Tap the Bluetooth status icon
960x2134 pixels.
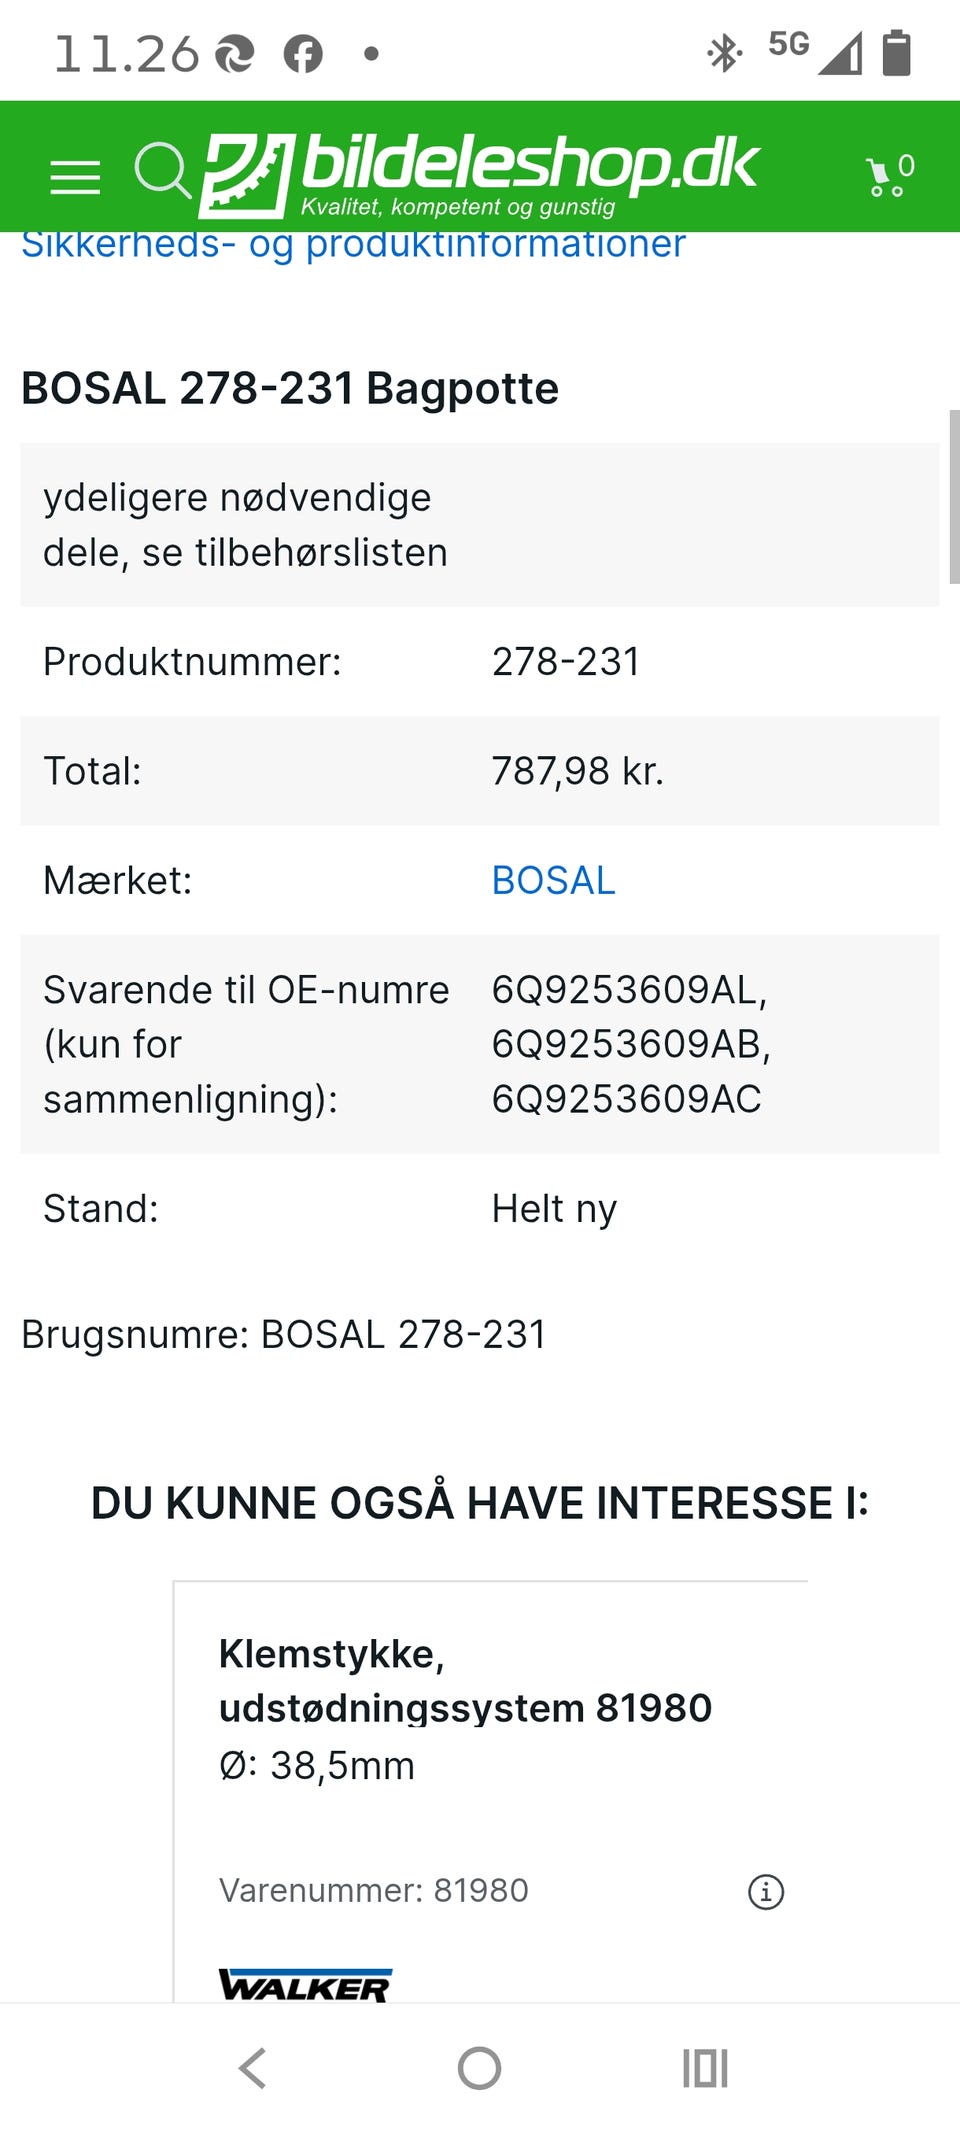(723, 53)
